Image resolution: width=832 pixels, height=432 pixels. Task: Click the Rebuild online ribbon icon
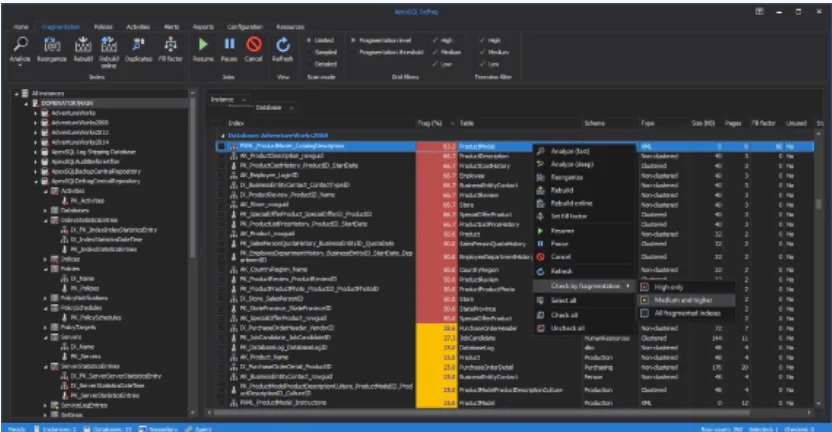pyautogui.click(x=109, y=45)
